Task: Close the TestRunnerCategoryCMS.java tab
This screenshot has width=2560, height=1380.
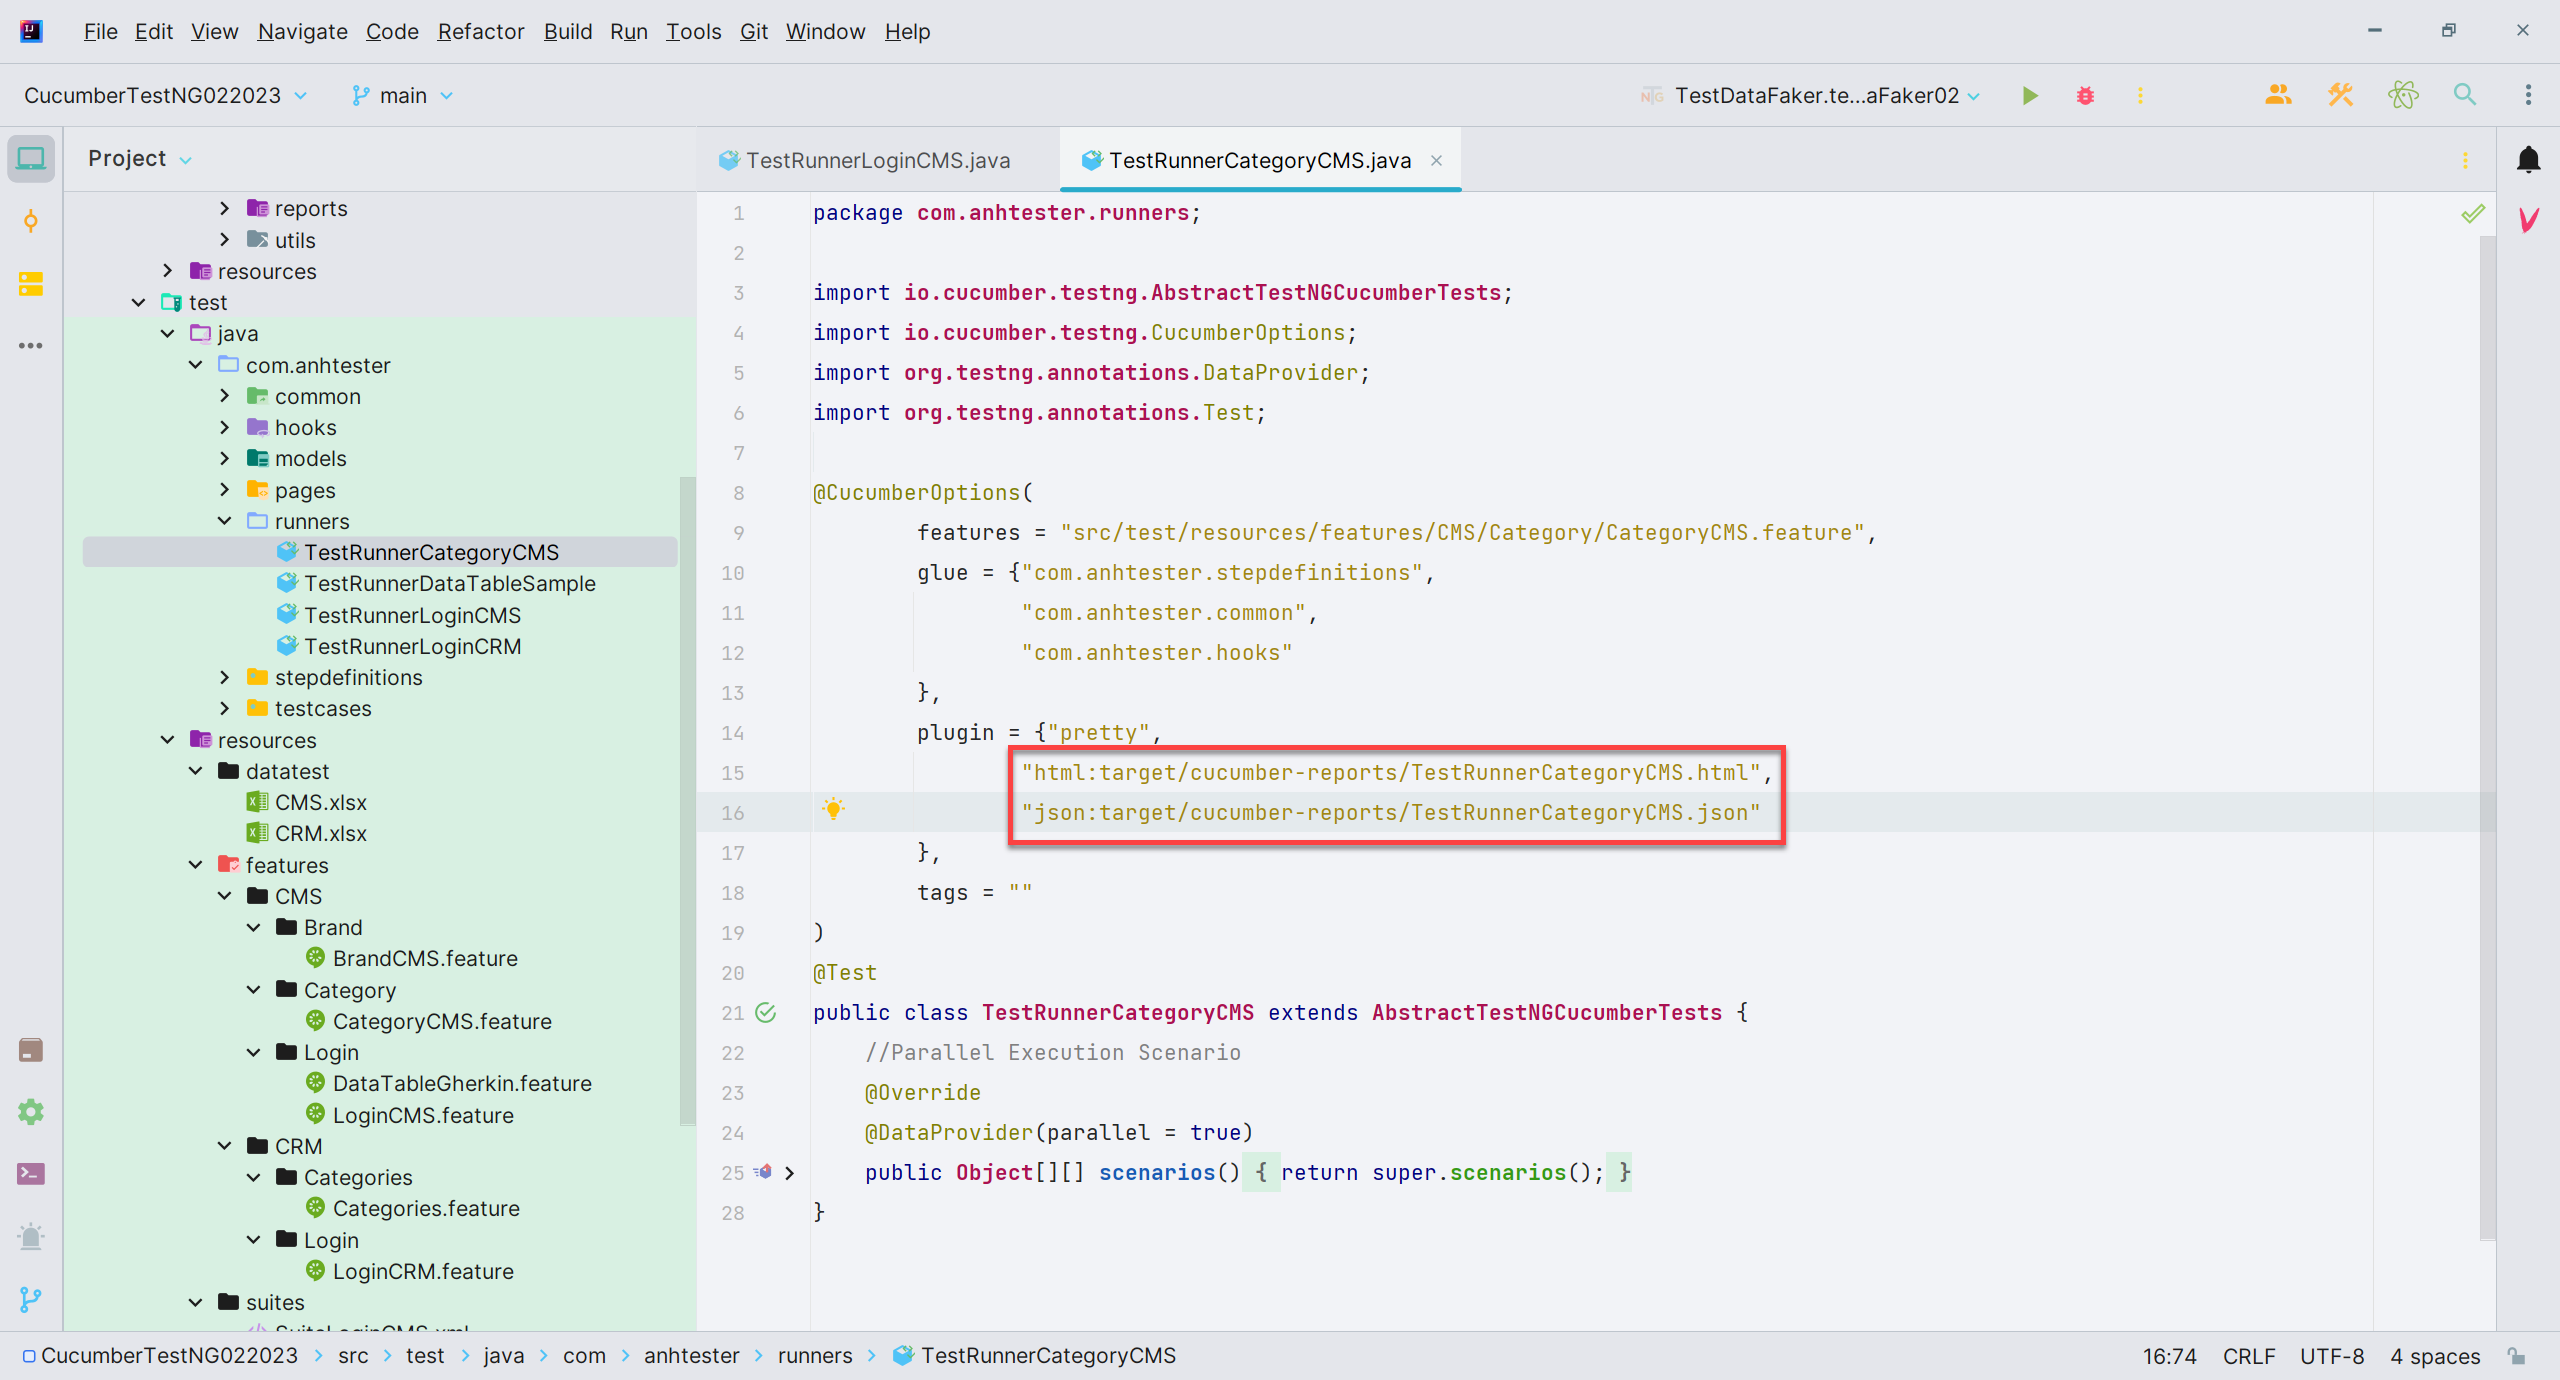Action: pos(1436,160)
